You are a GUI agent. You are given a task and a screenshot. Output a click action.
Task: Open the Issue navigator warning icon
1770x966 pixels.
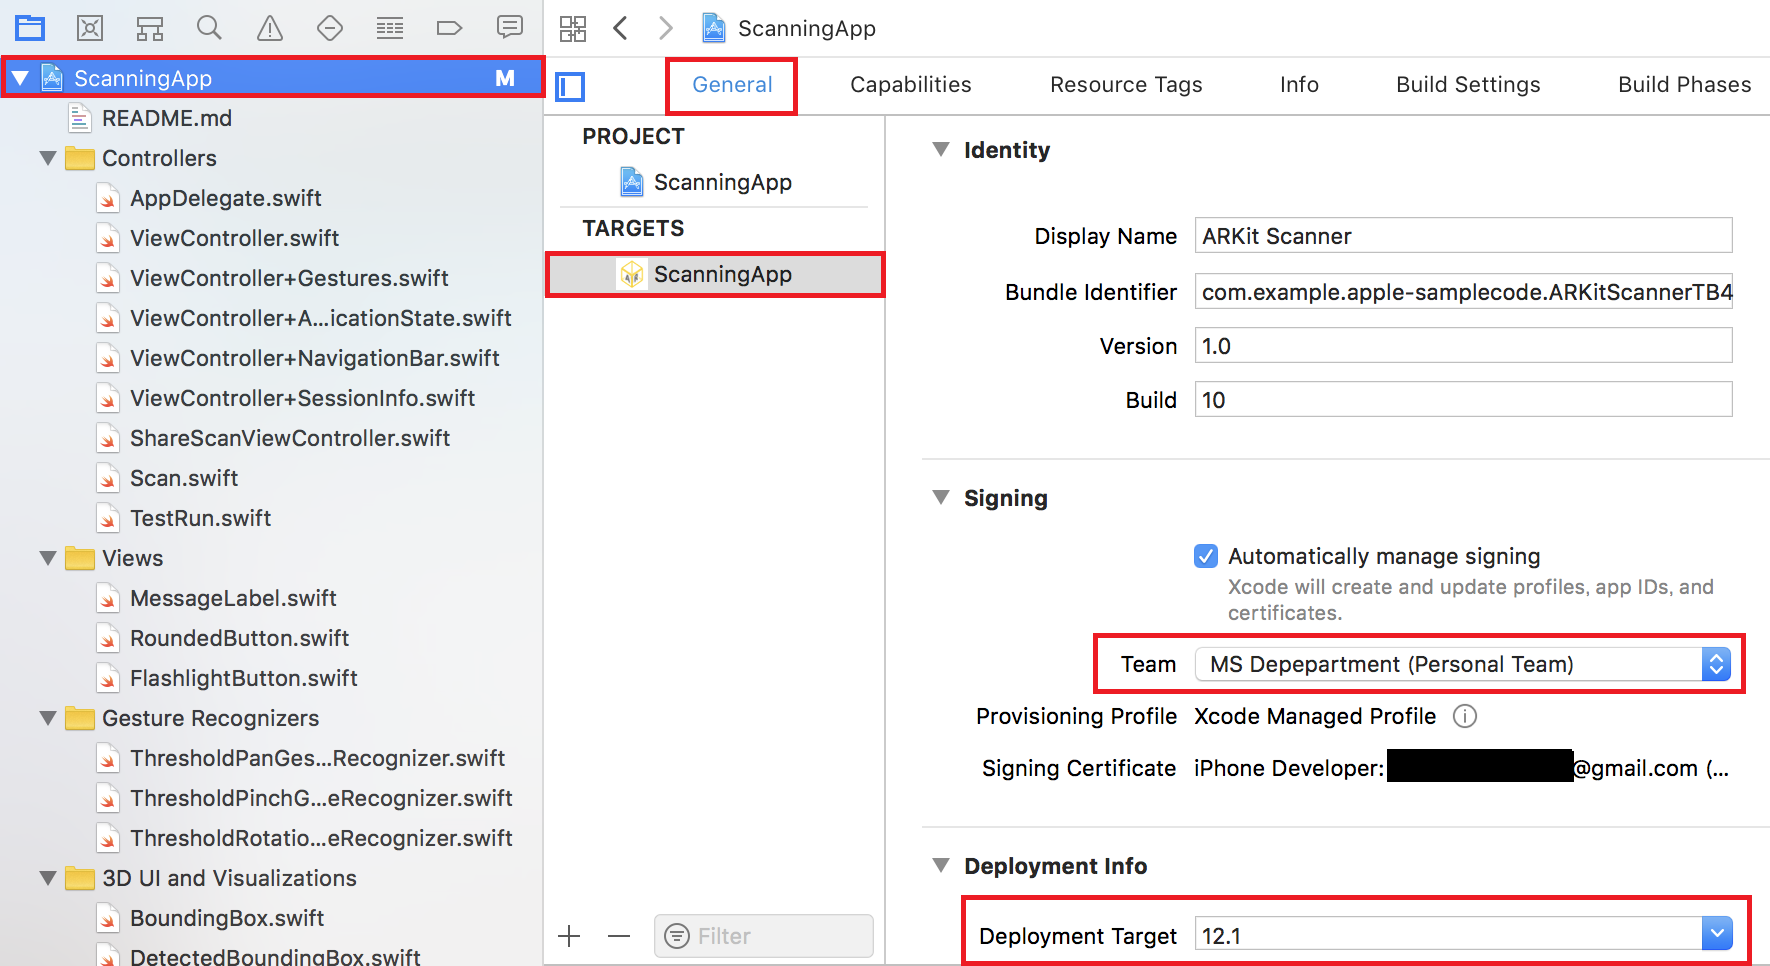pos(270,28)
